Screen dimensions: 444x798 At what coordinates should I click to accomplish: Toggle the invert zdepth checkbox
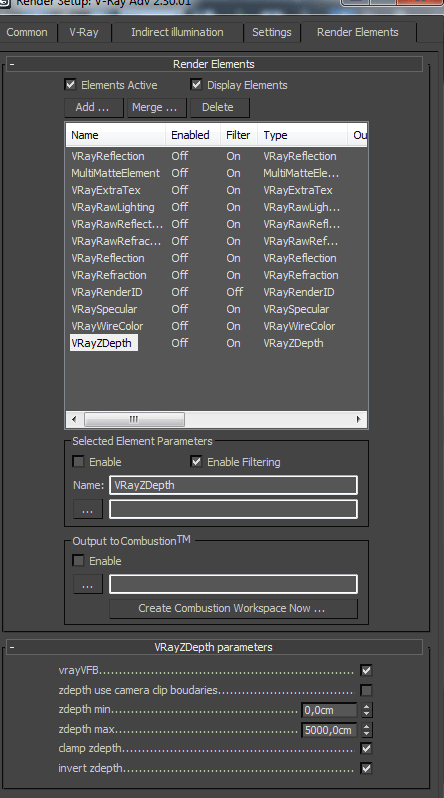pyautogui.click(x=366, y=768)
